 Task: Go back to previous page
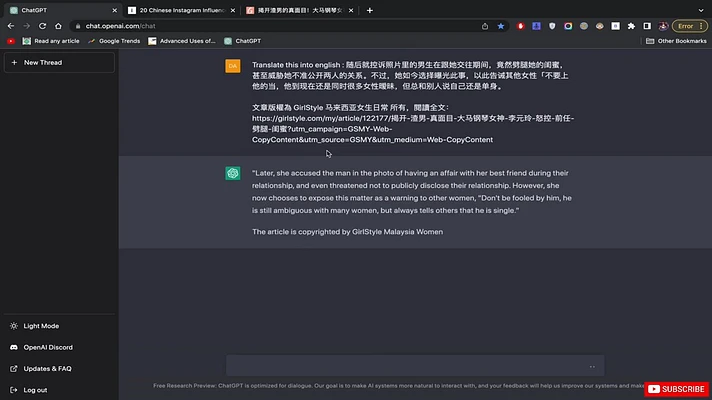pyautogui.click(x=11, y=26)
